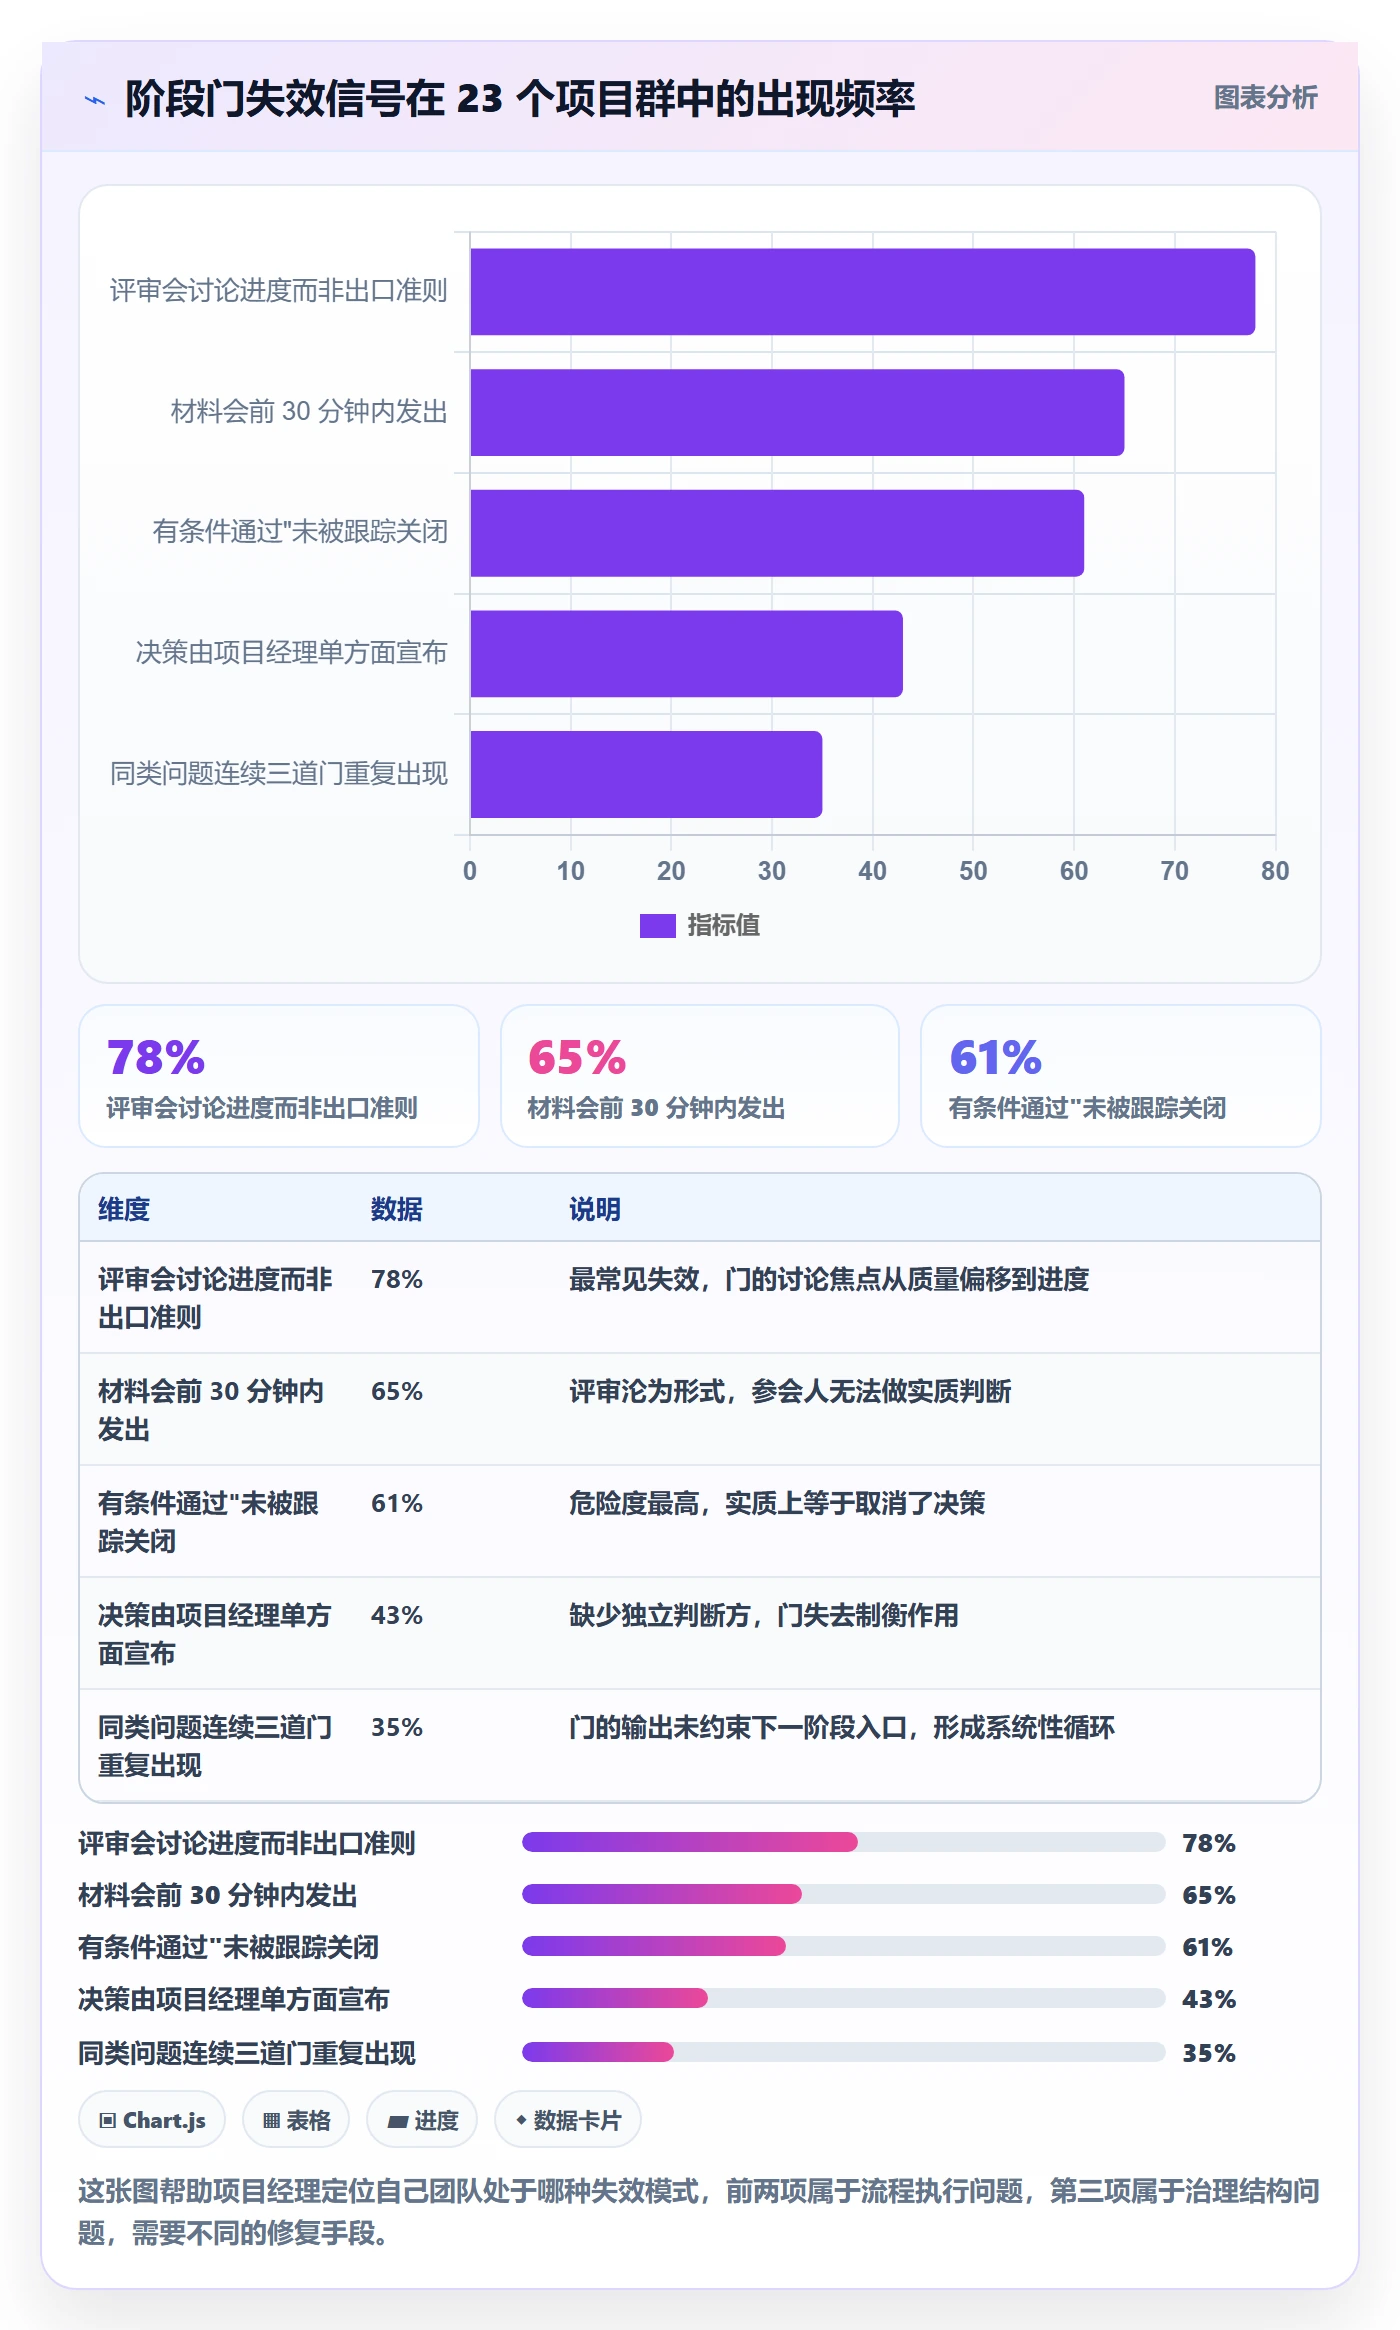The height and width of the screenshot is (2330, 1400).
Task: Click the 指标值 legend label
Action: coord(723,925)
